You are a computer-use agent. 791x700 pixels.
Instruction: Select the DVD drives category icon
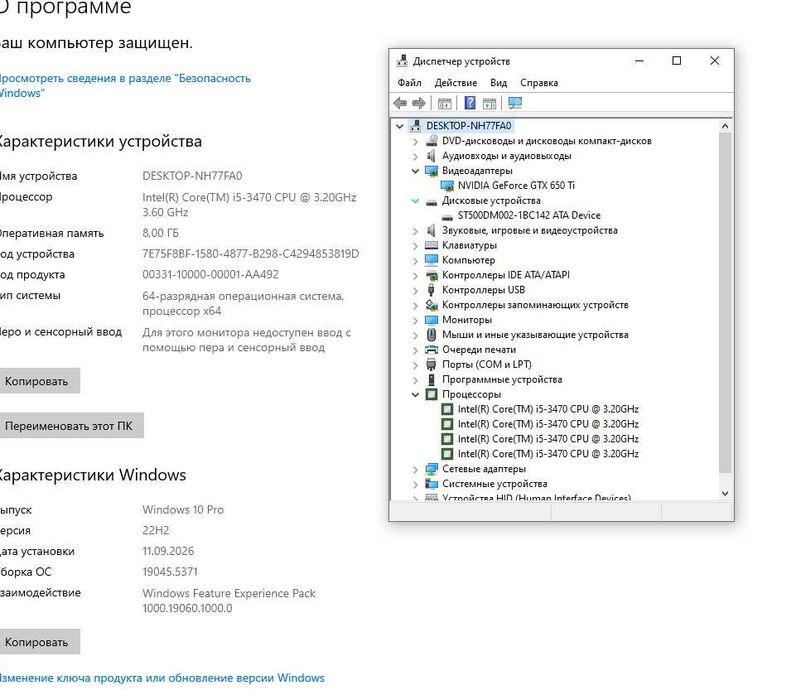coord(431,141)
